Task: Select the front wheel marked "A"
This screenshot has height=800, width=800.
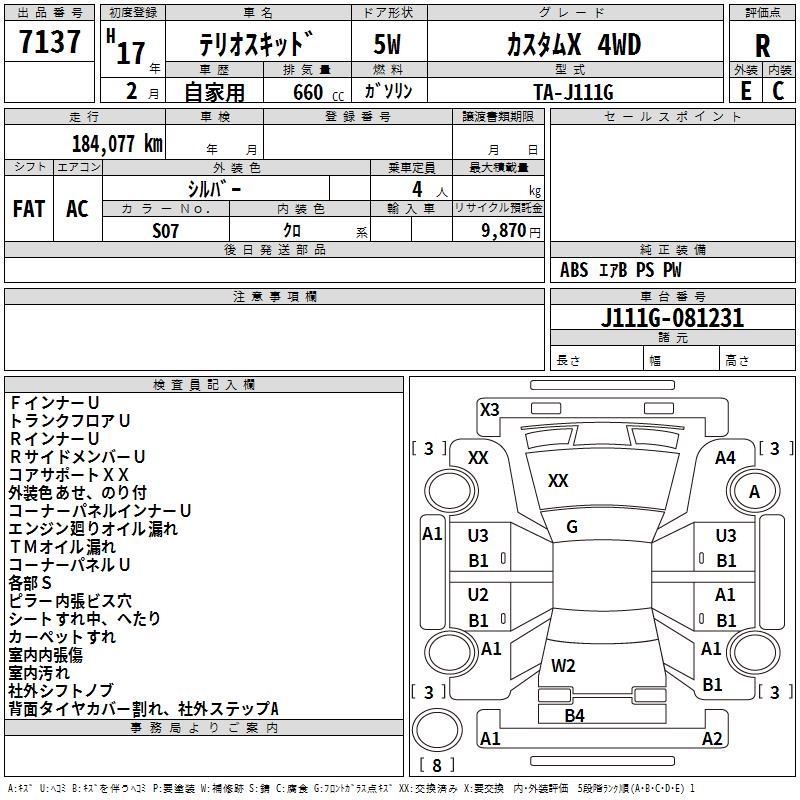Action: 754,492
